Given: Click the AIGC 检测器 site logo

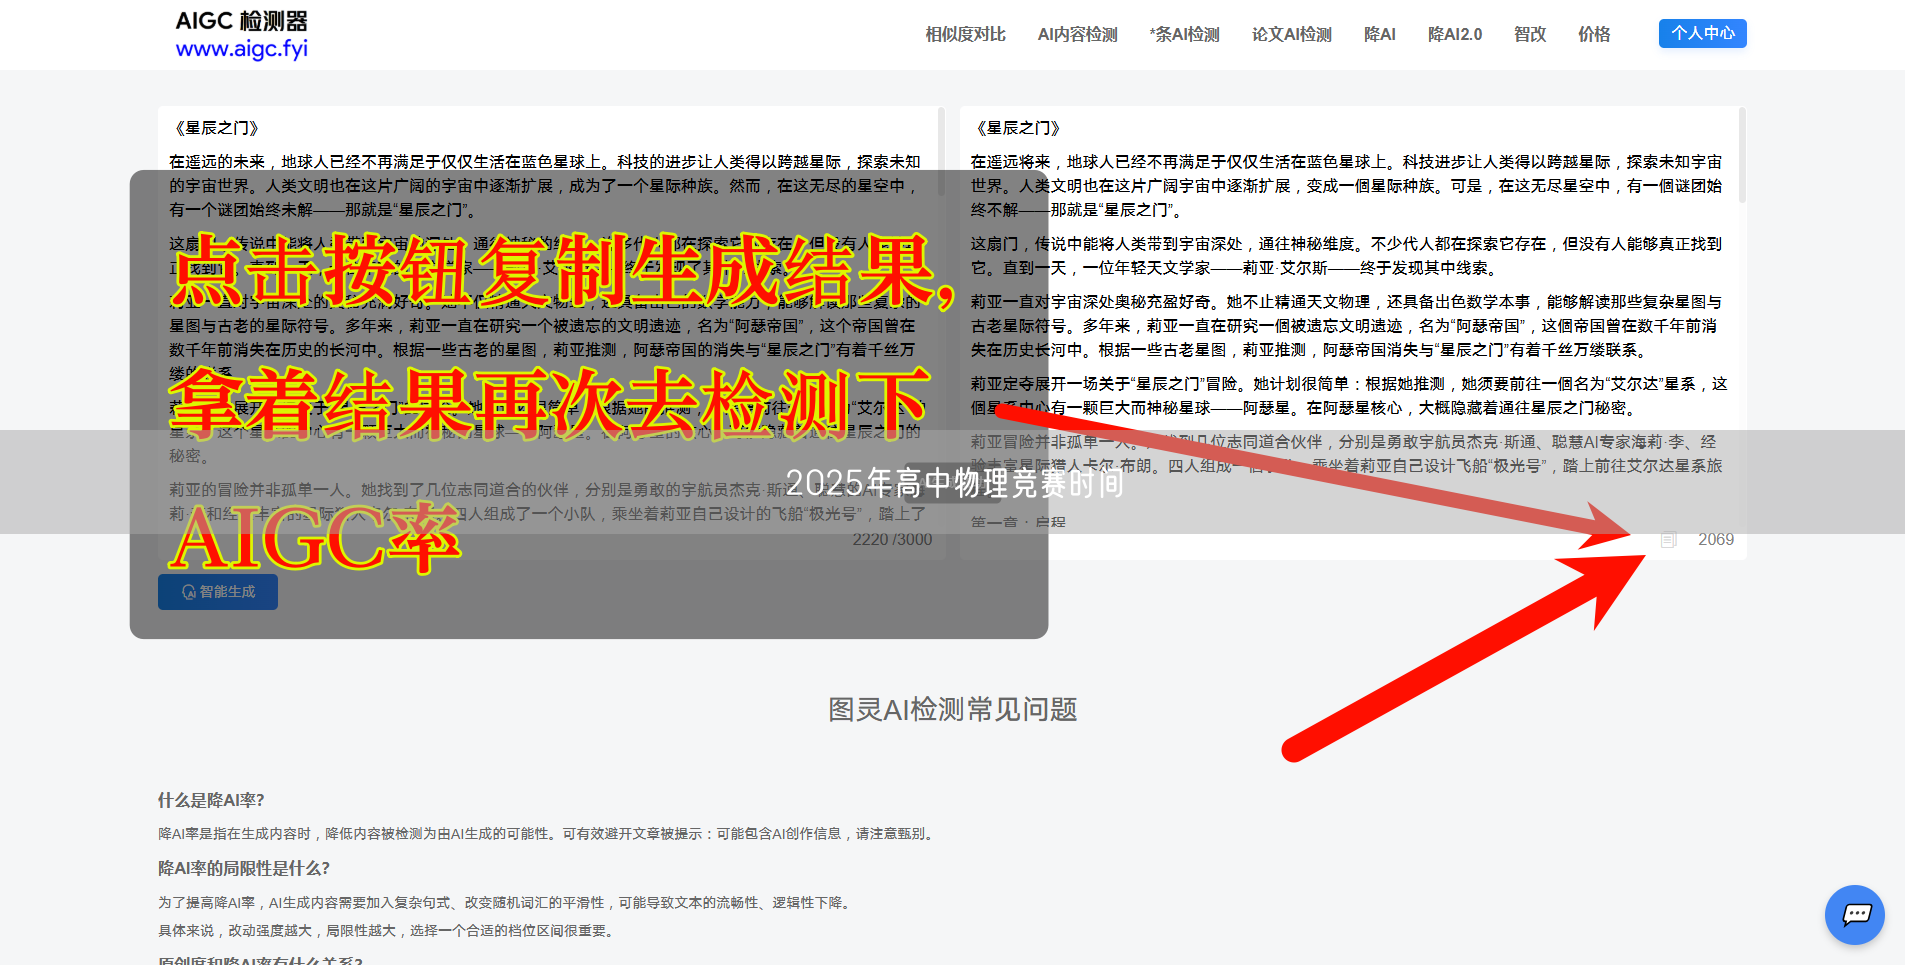Looking at the screenshot, I should pos(241,21).
